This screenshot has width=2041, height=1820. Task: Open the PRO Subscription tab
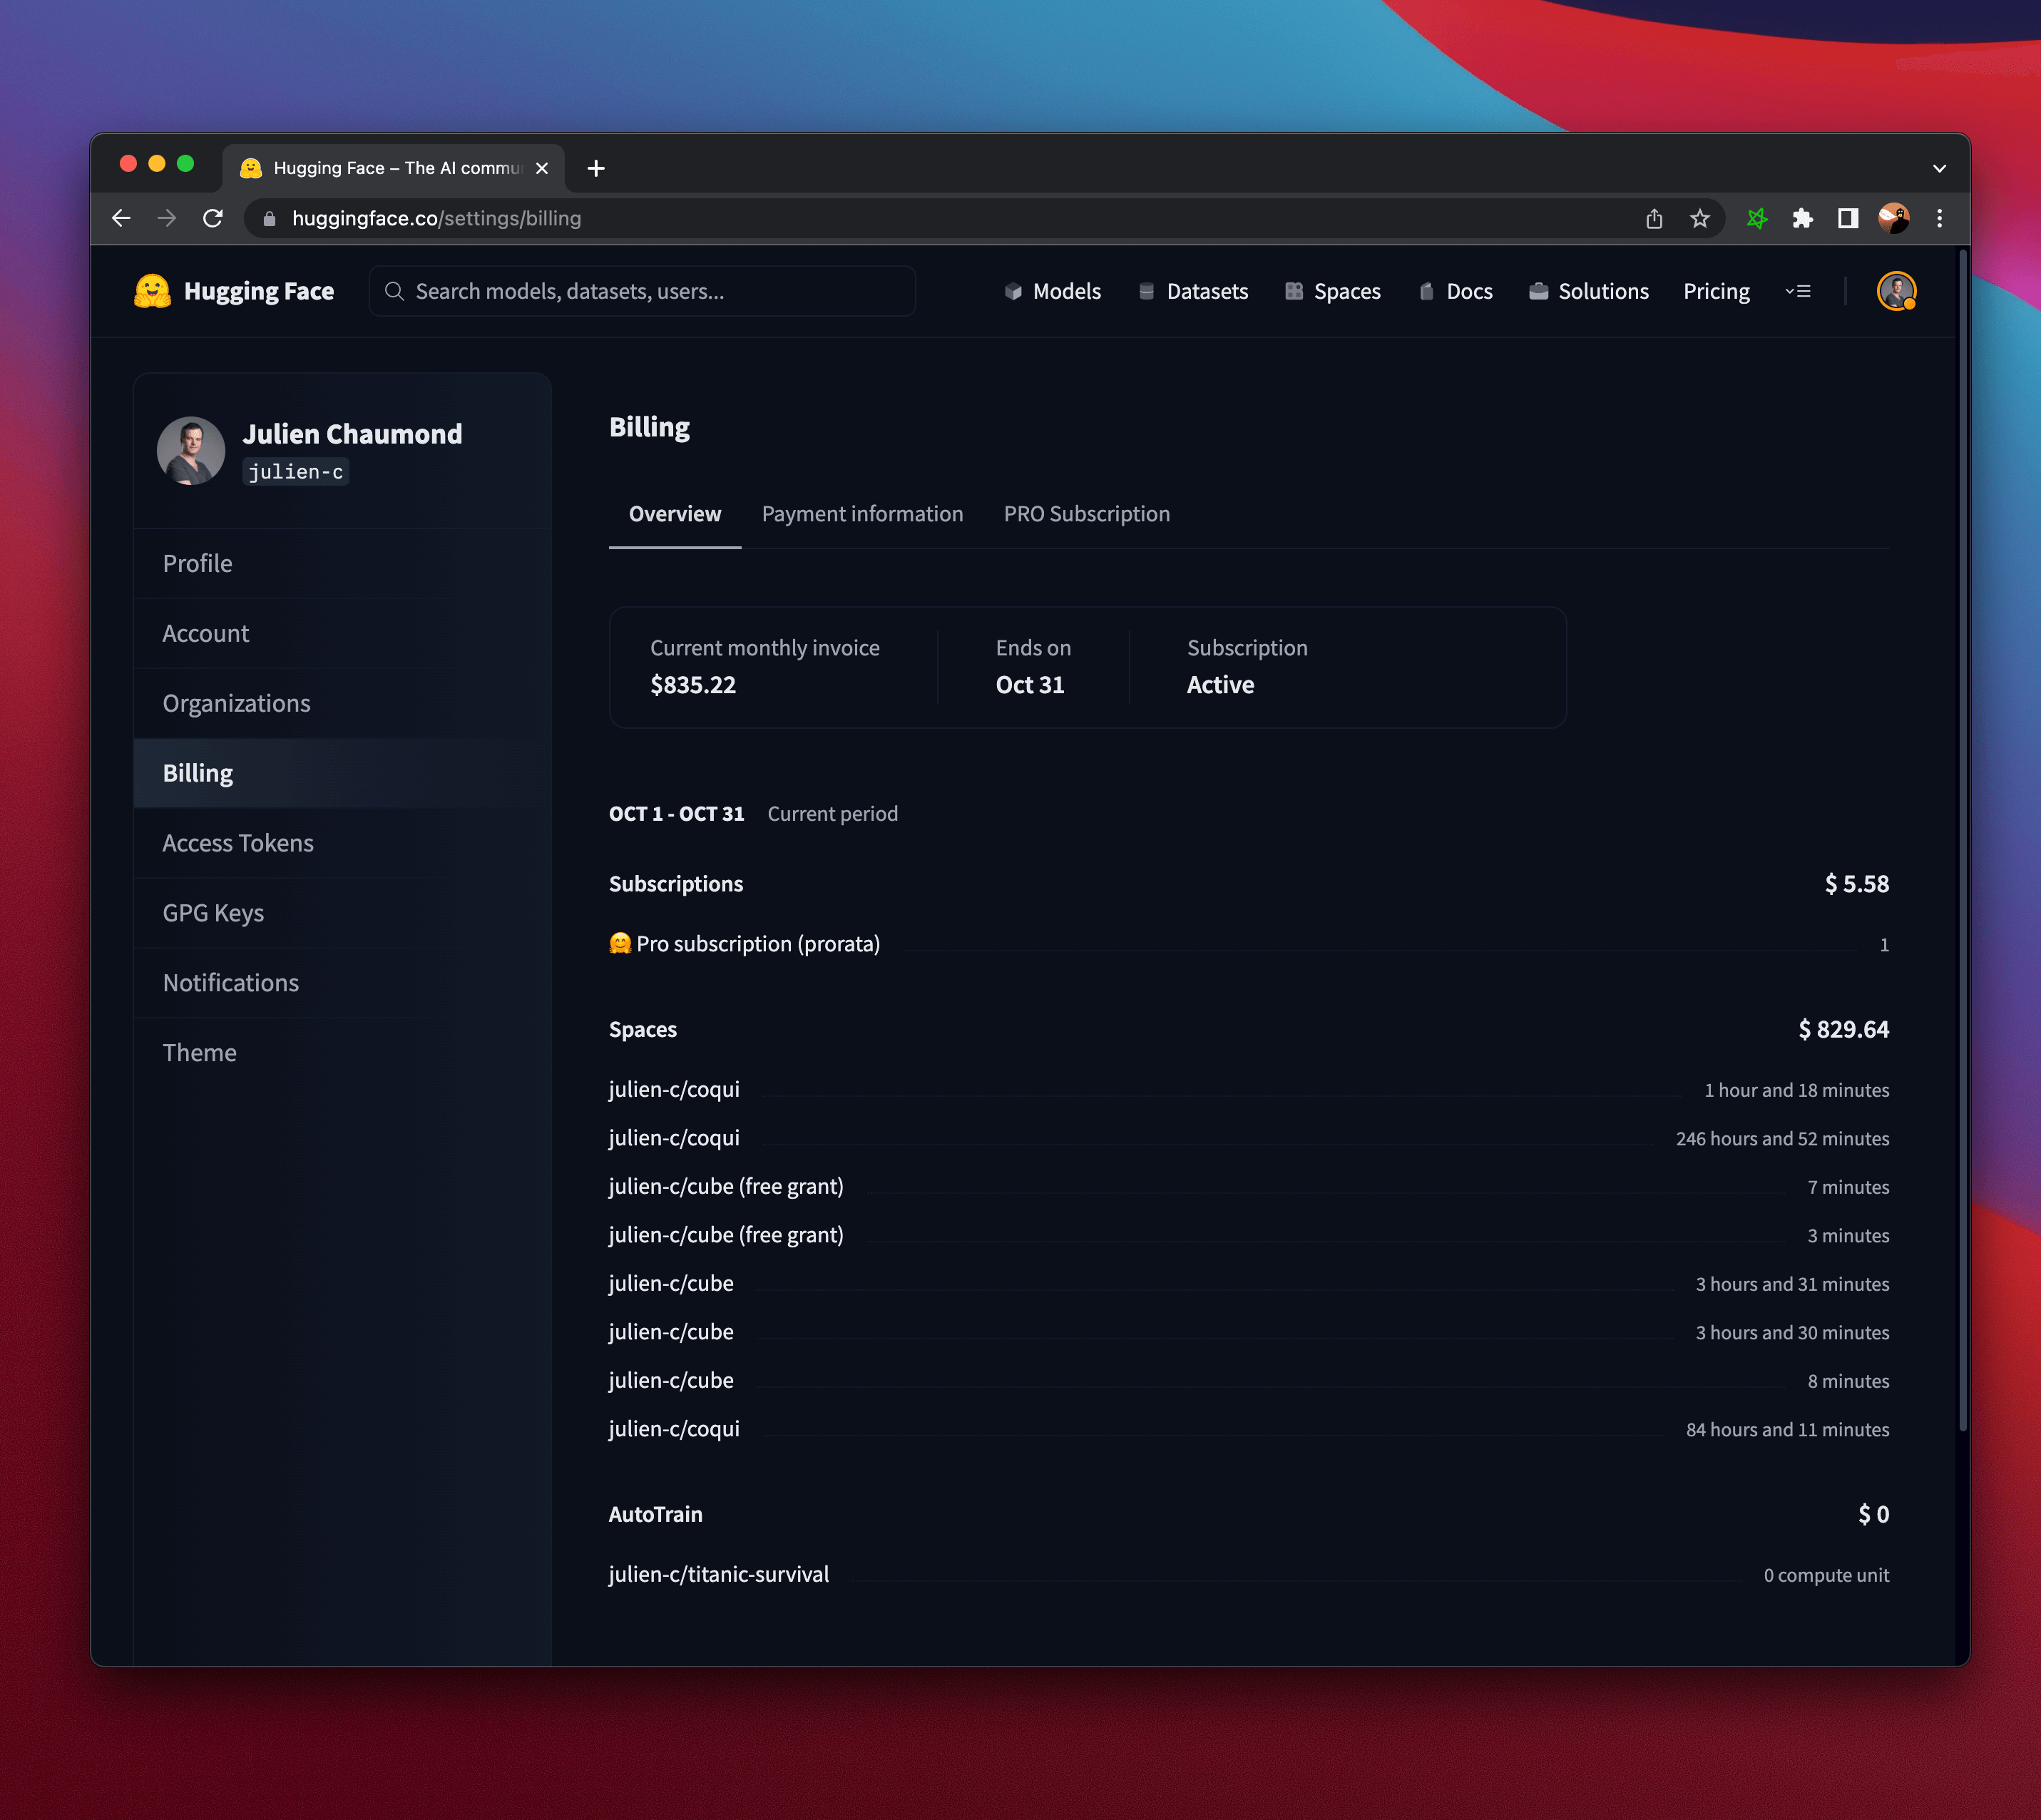[x=1086, y=514]
